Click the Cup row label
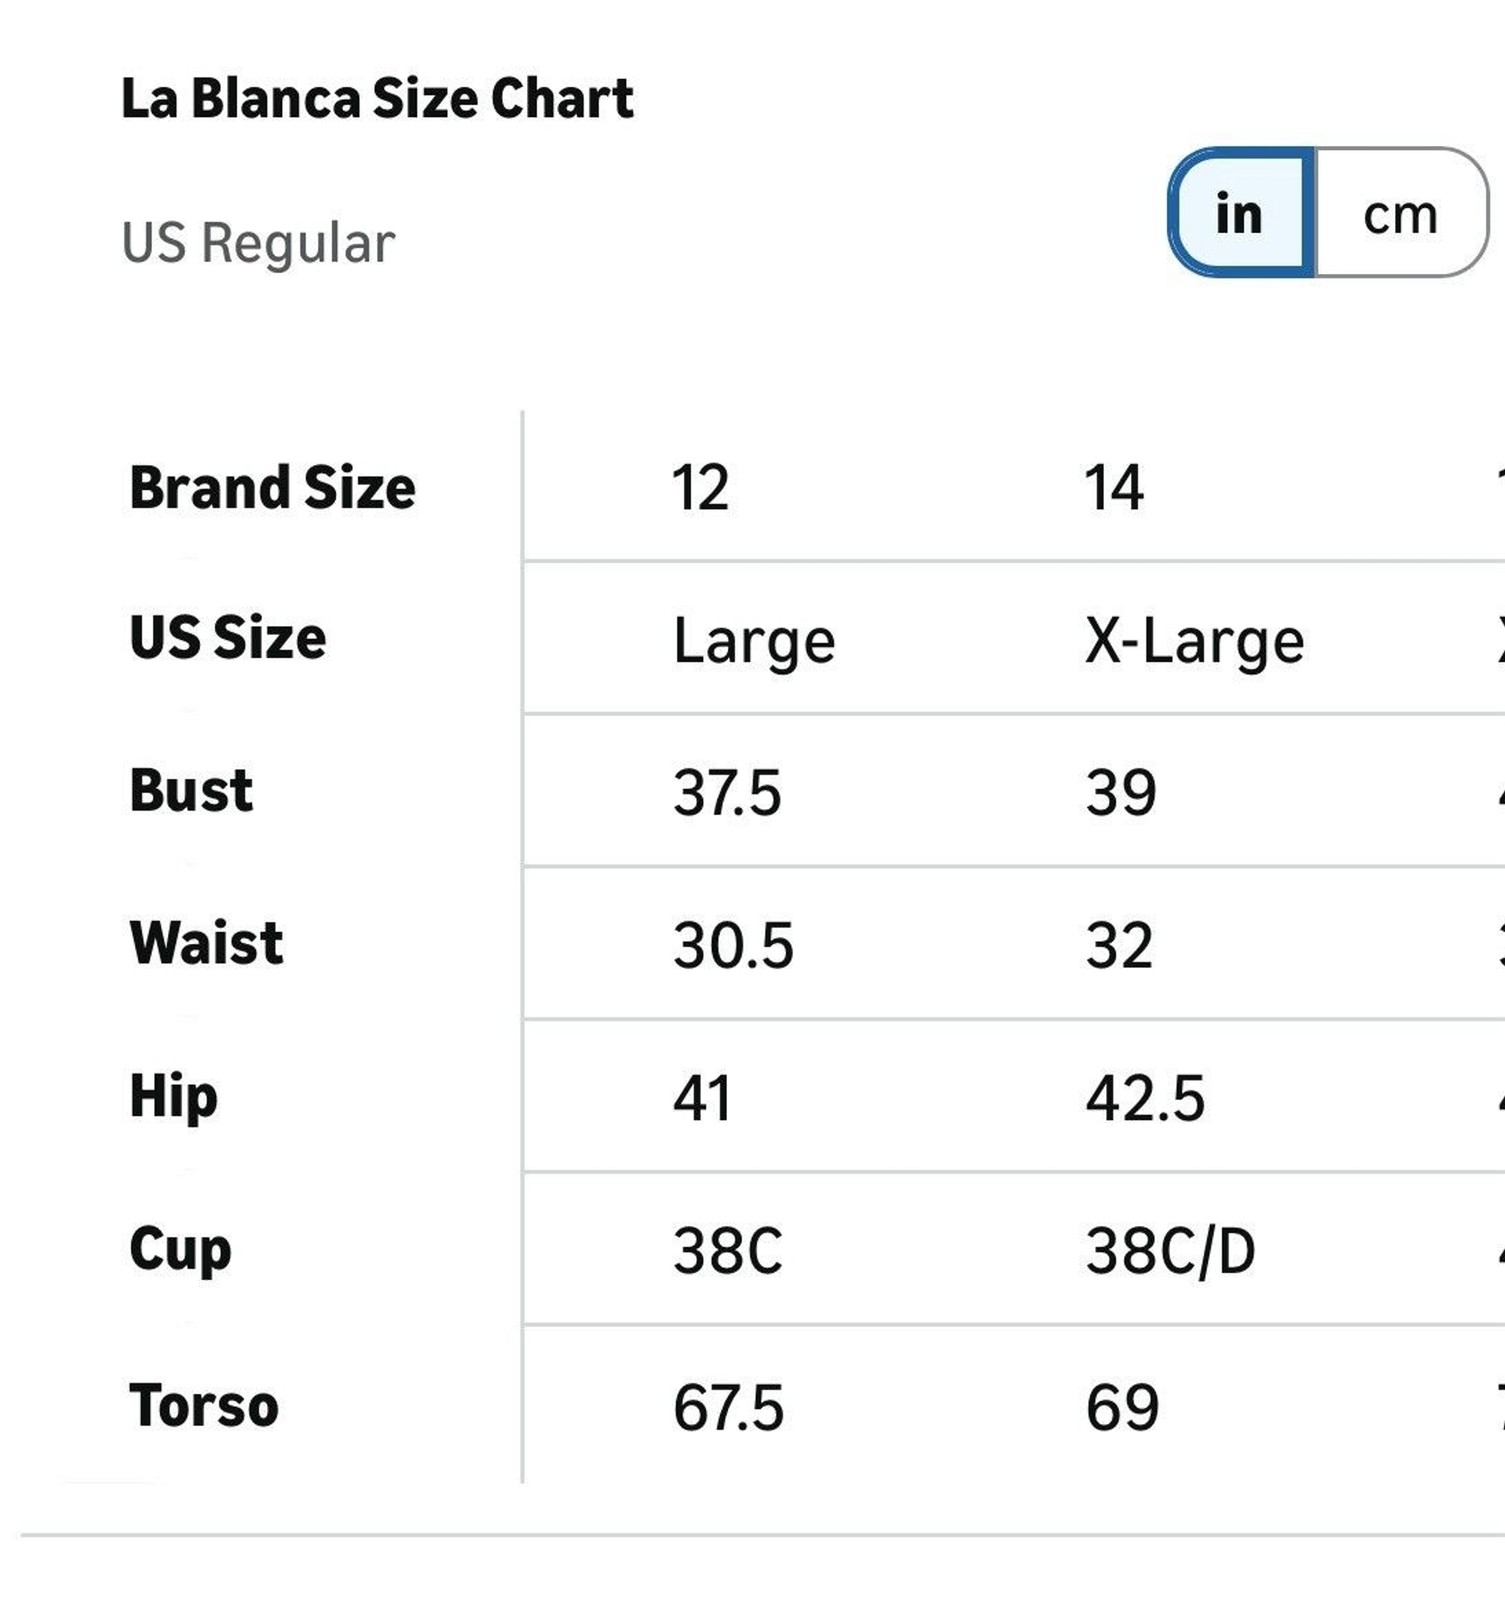Viewport: 1505px width, 1600px height. [180, 1250]
